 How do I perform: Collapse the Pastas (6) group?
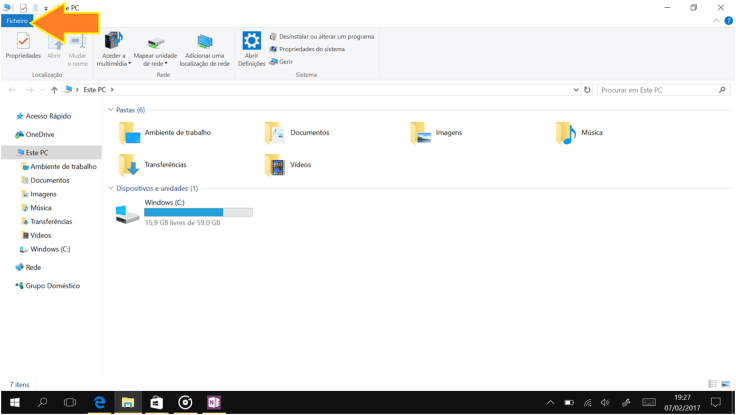tap(110, 110)
